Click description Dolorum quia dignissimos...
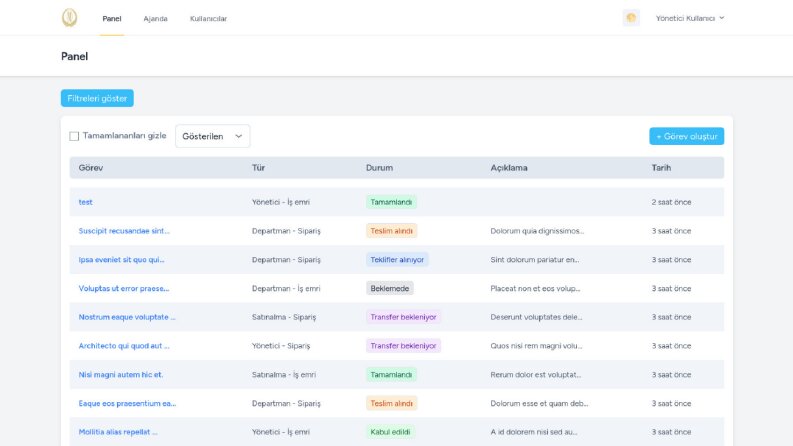Screen dimensions: 793x446 pyautogui.click(x=537, y=231)
